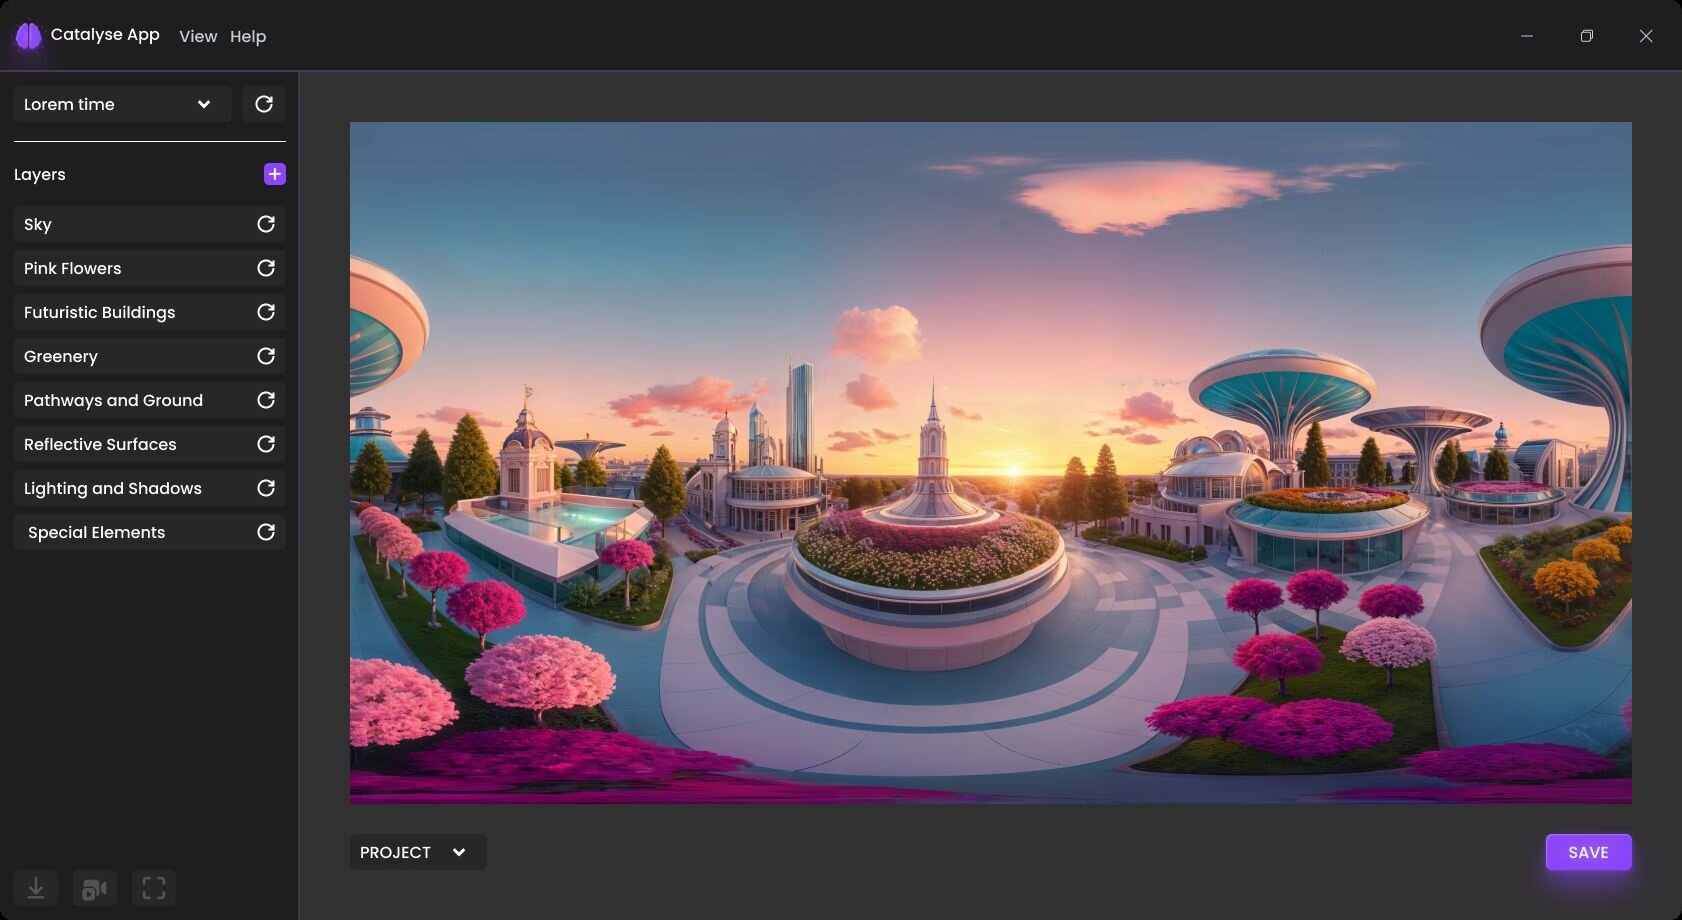Click the SAVE button

coord(1588,852)
